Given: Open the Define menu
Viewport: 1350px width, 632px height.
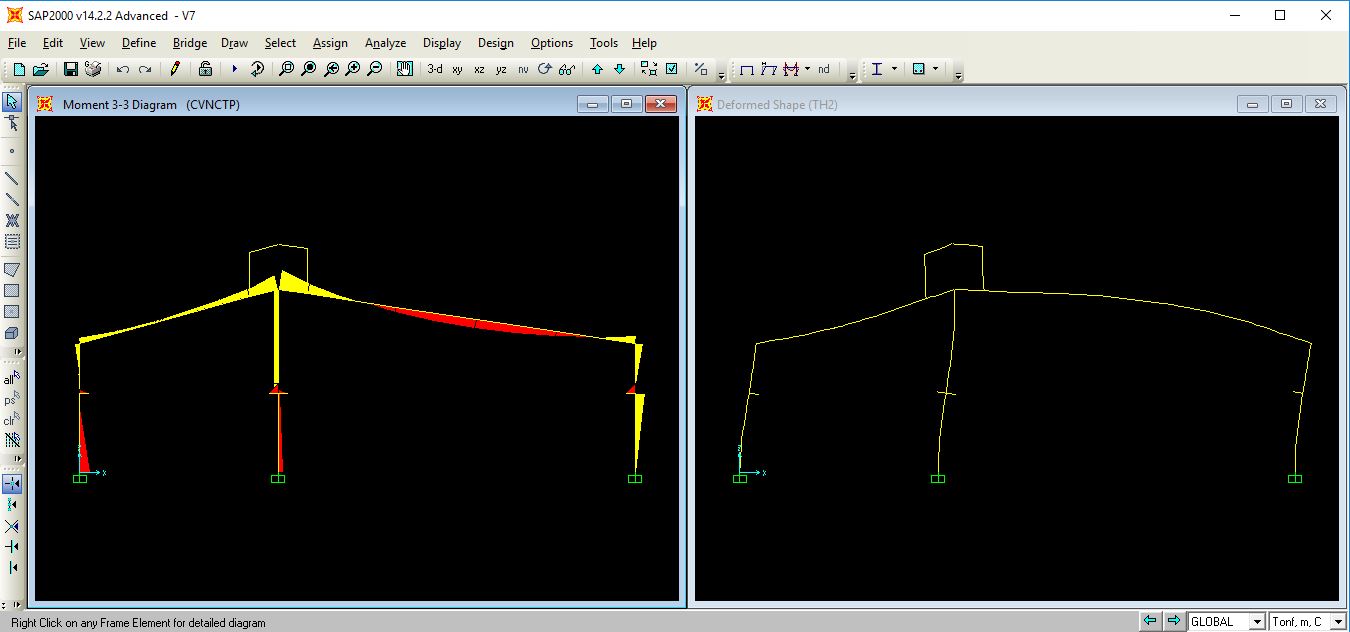Looking at the screenshot, I should tap(139, 43).
